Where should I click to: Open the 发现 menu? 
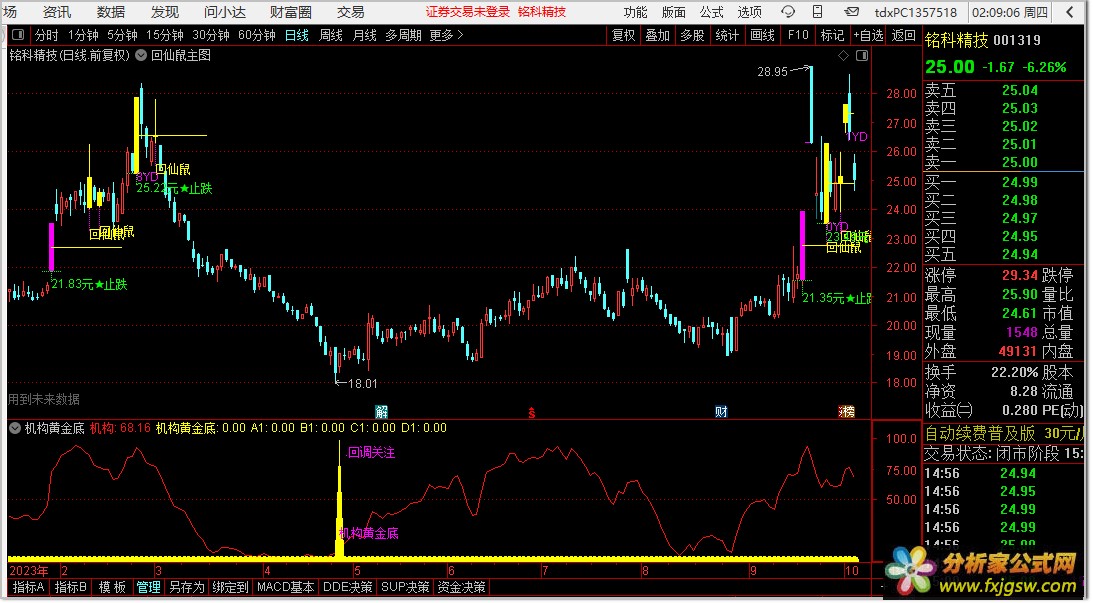click(x=165, y=12)
